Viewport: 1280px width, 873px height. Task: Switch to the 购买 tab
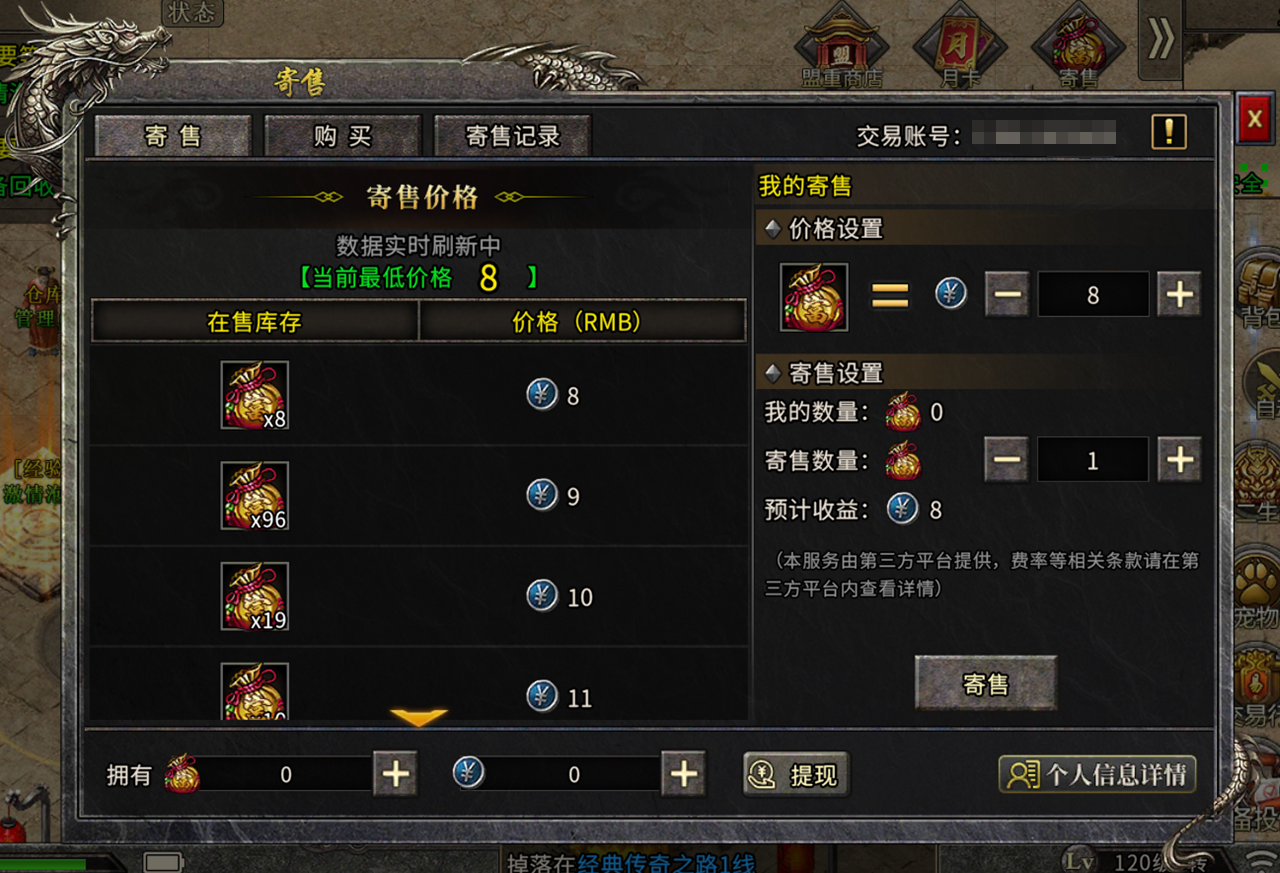342,136
